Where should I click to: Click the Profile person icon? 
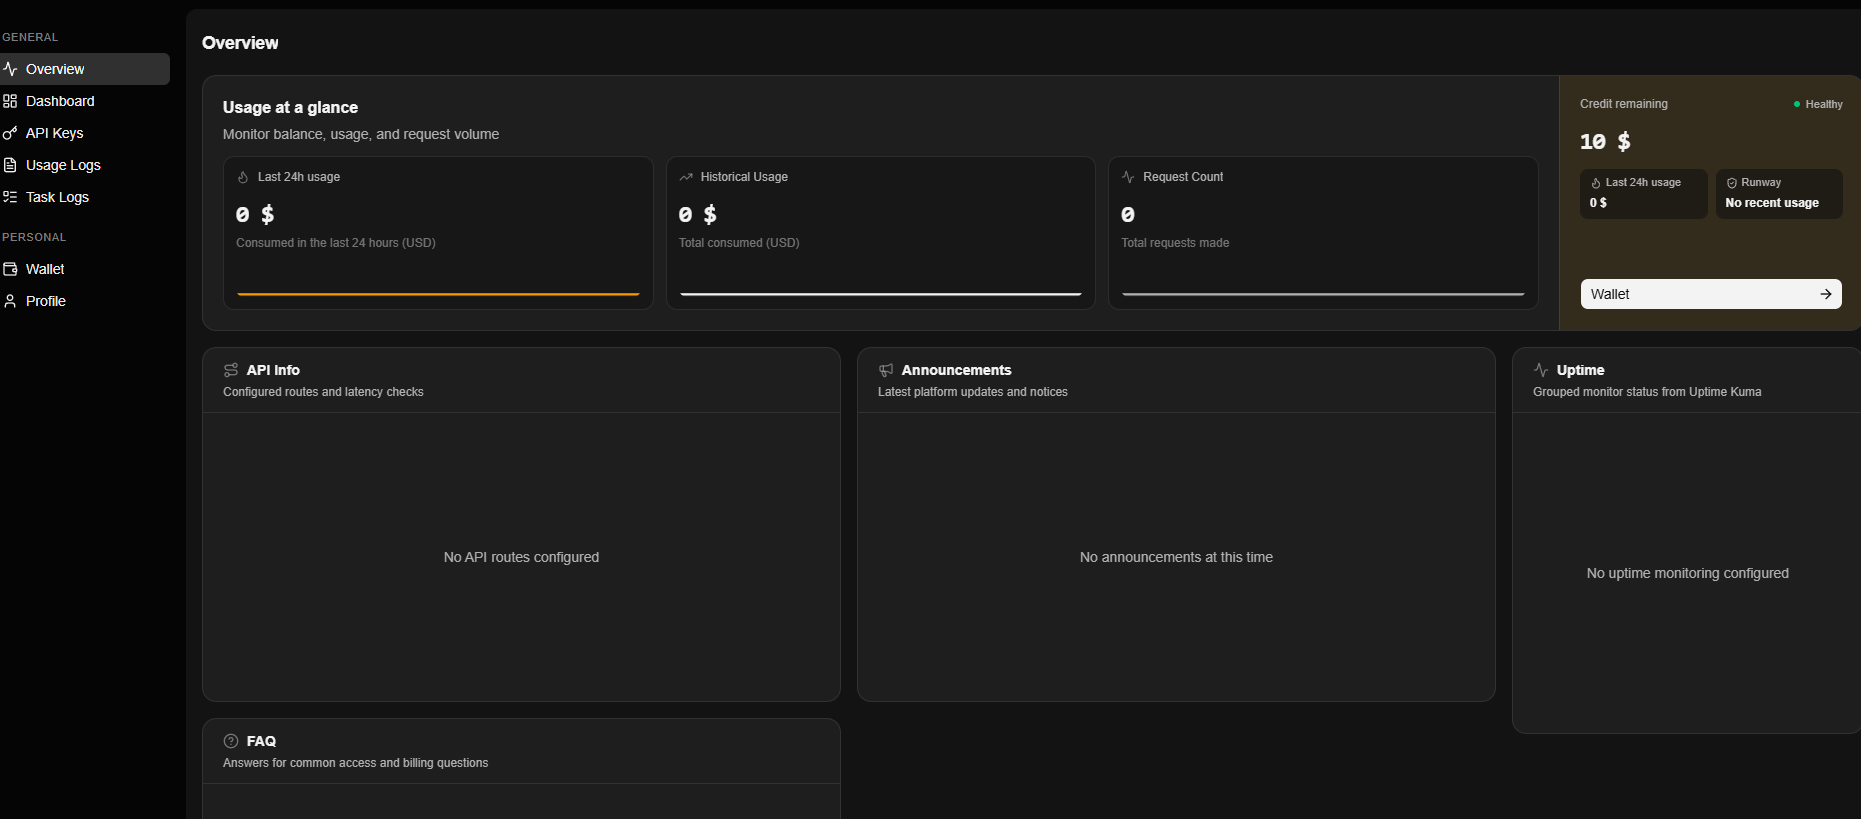point(10,301)
